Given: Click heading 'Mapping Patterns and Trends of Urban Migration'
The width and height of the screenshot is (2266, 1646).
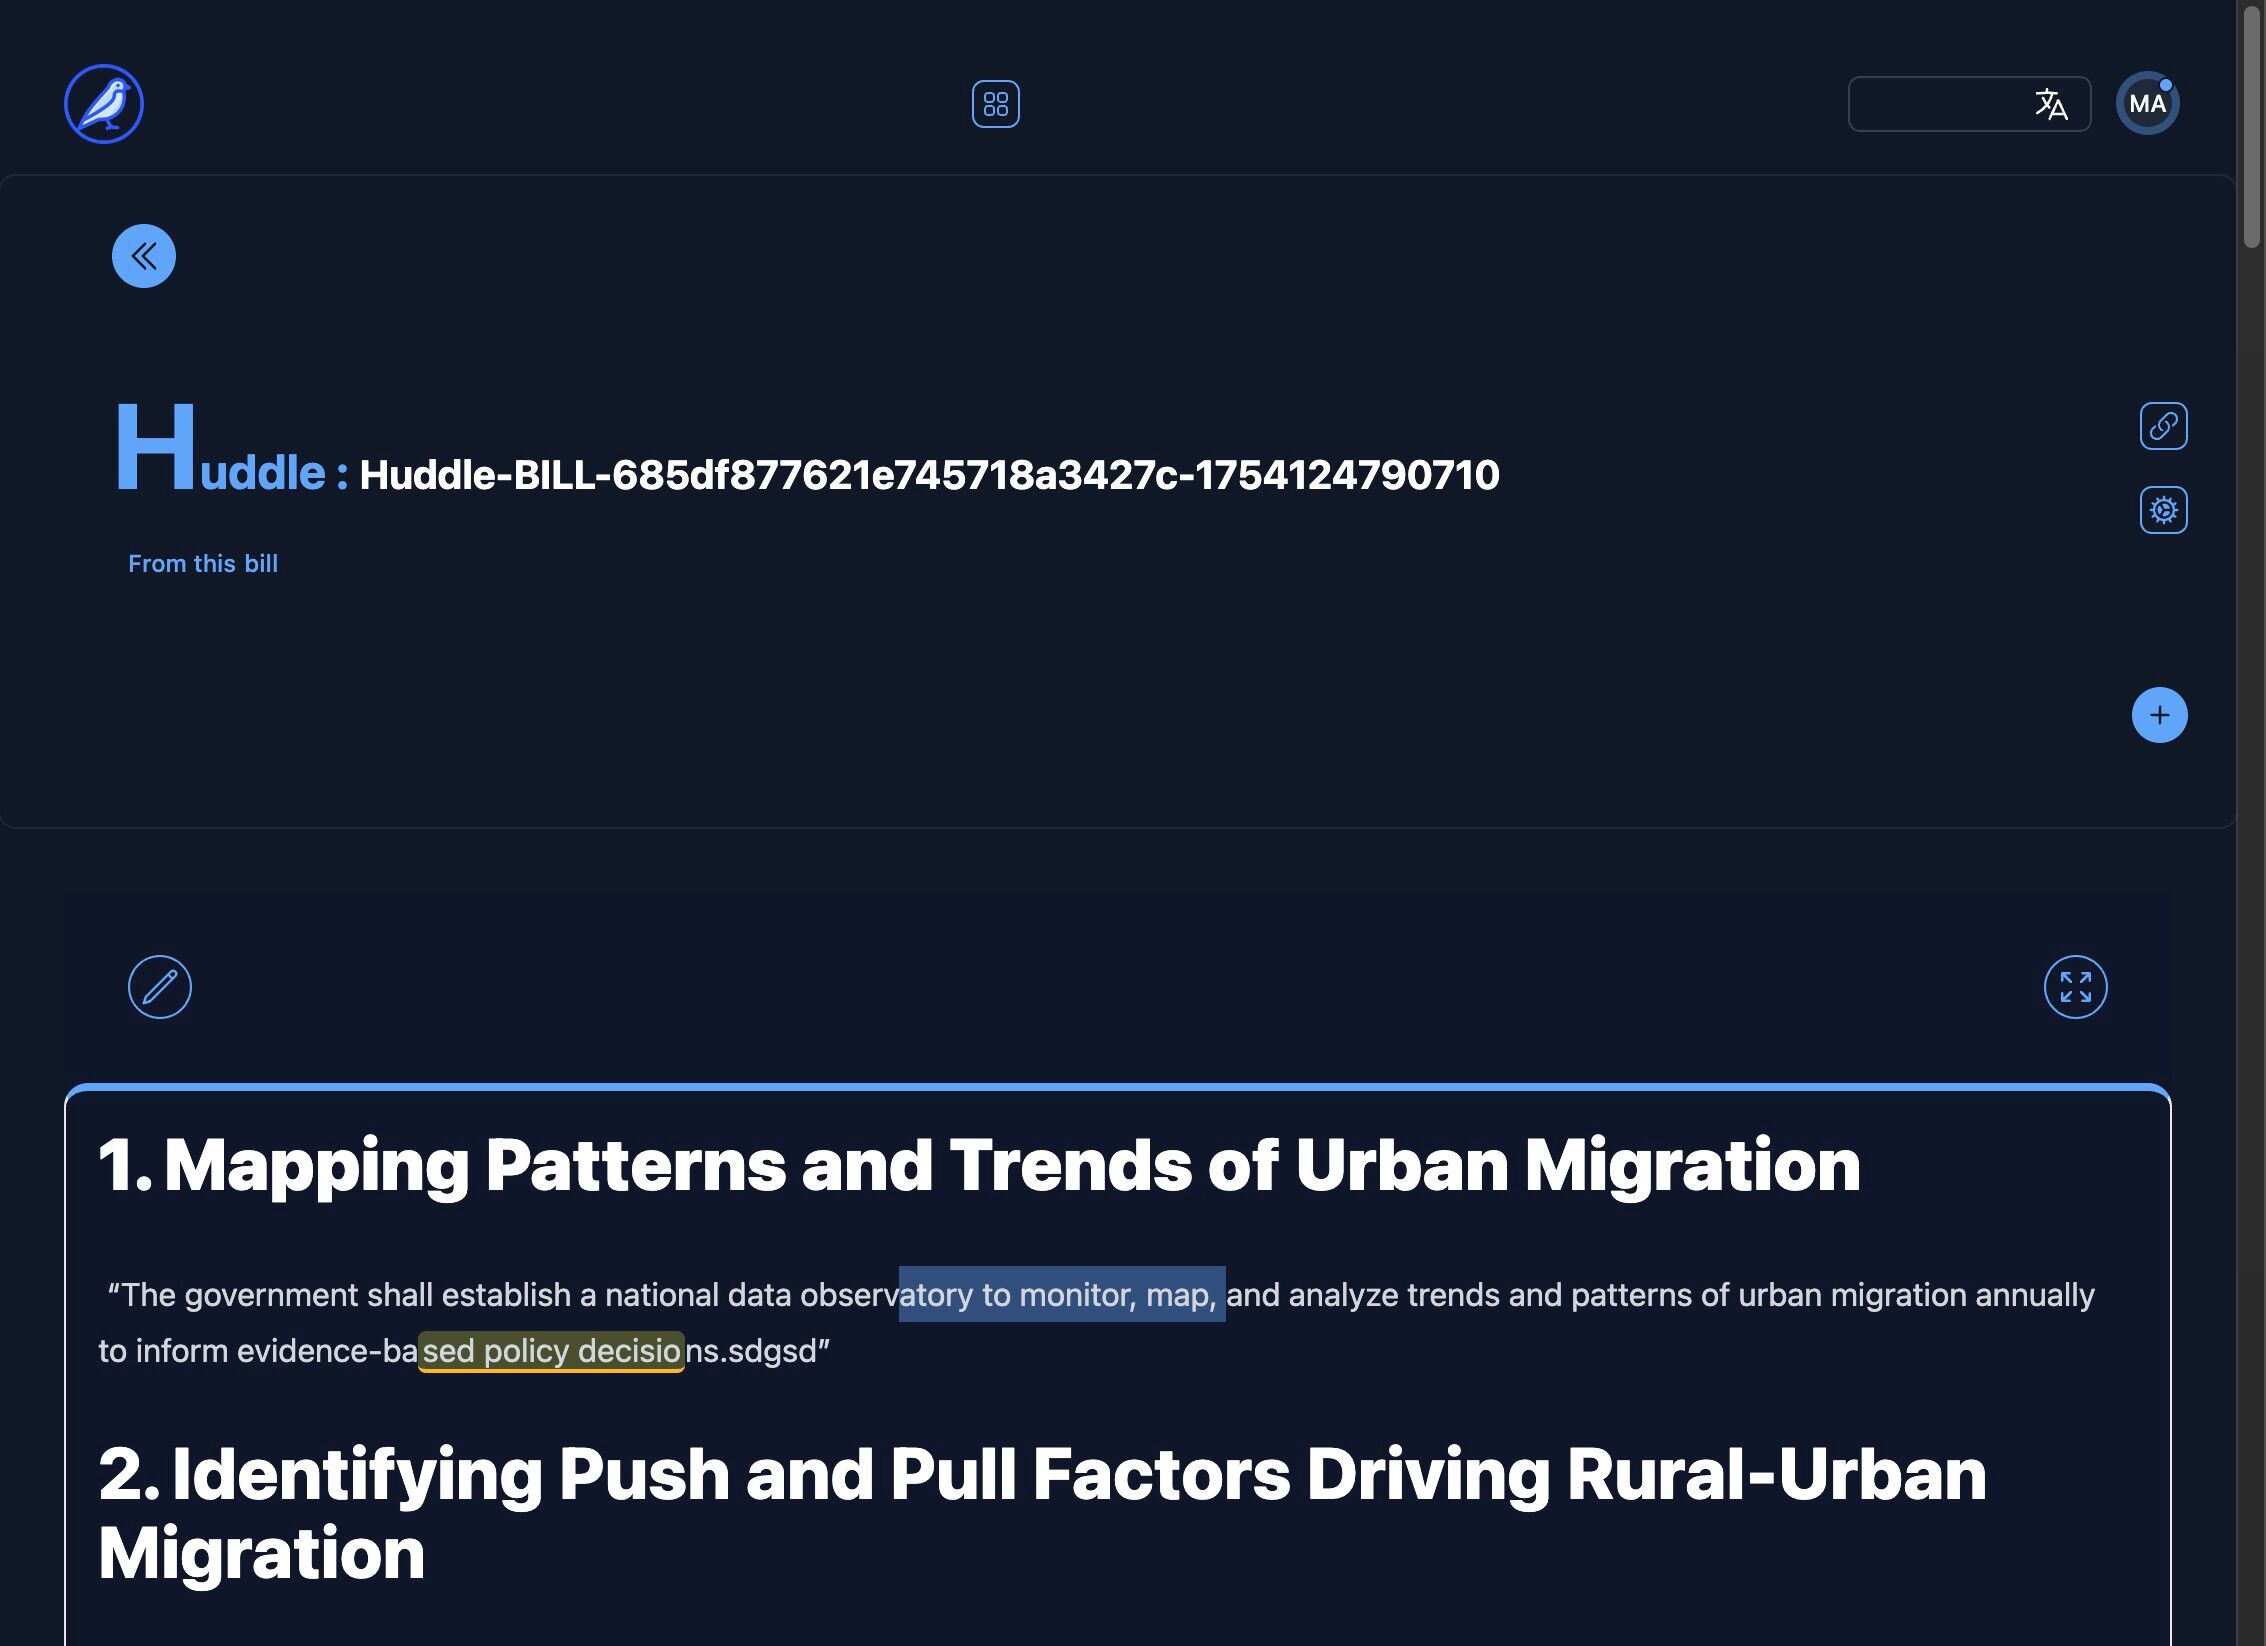Looking at the screenshot, I should [x=979, y=1166].
